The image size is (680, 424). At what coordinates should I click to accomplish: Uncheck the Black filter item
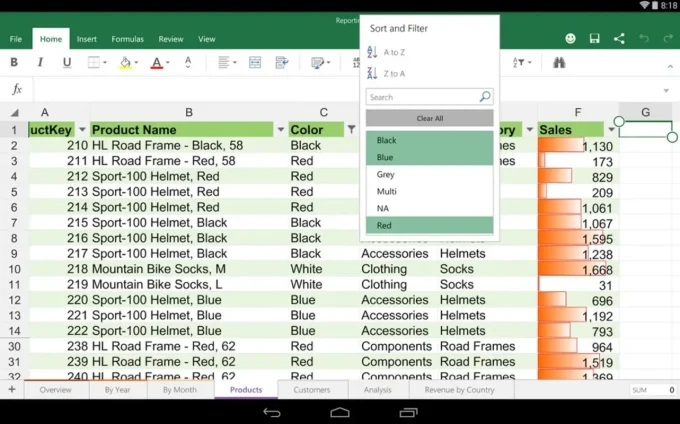point(429,141)
